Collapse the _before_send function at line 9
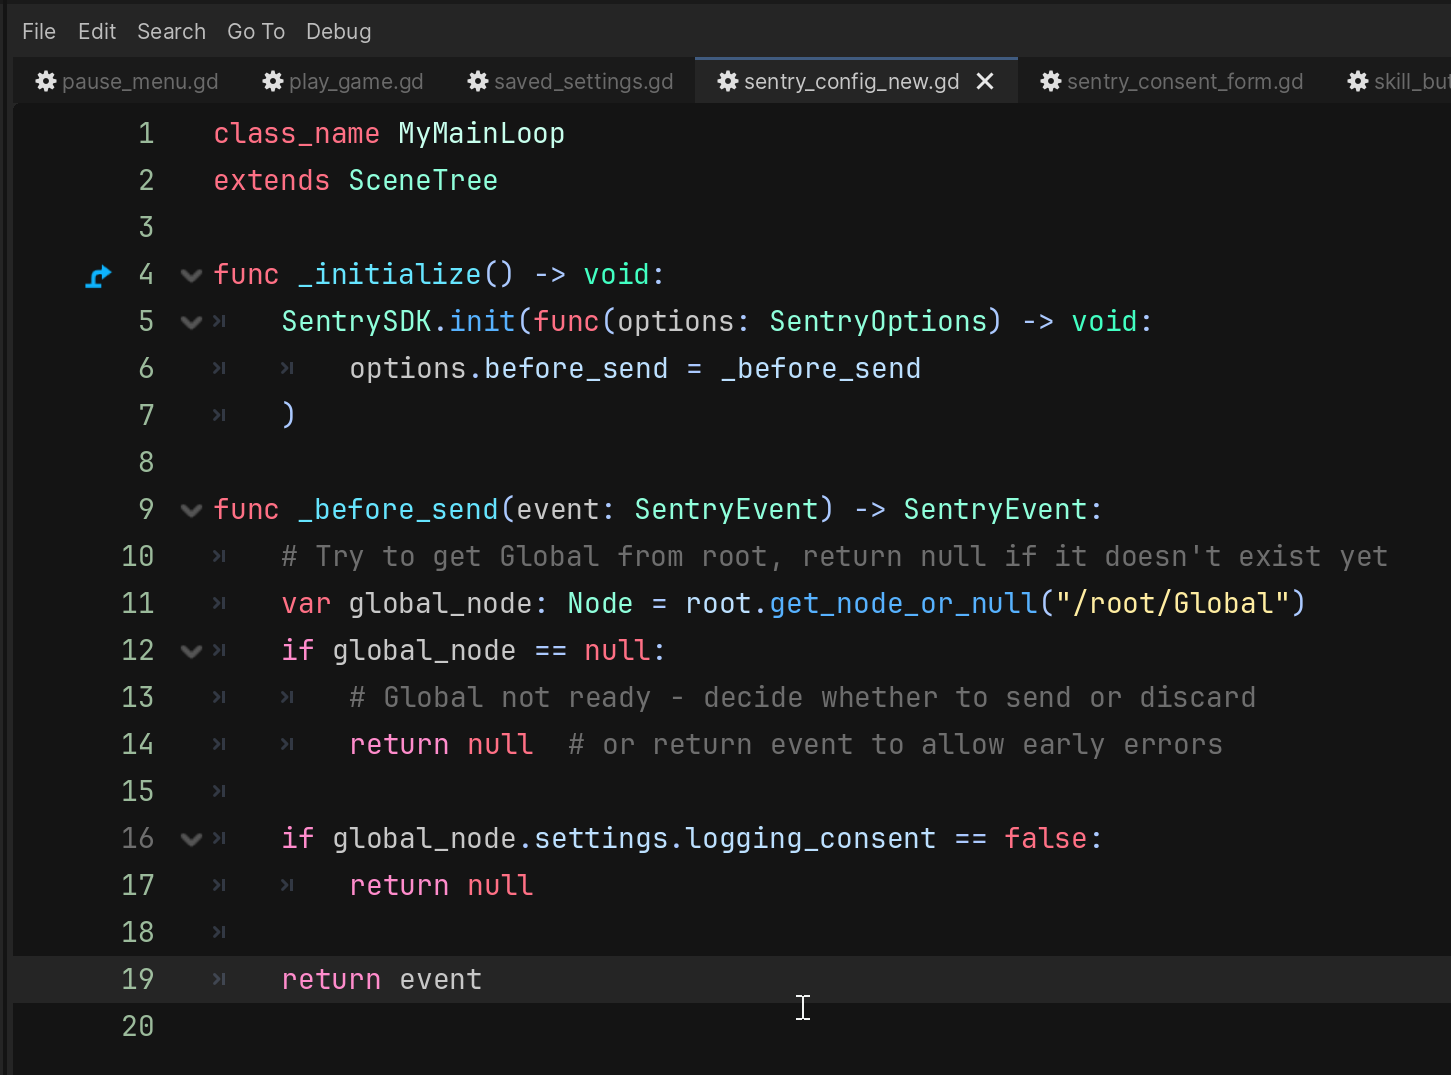 tap(191, 510)
